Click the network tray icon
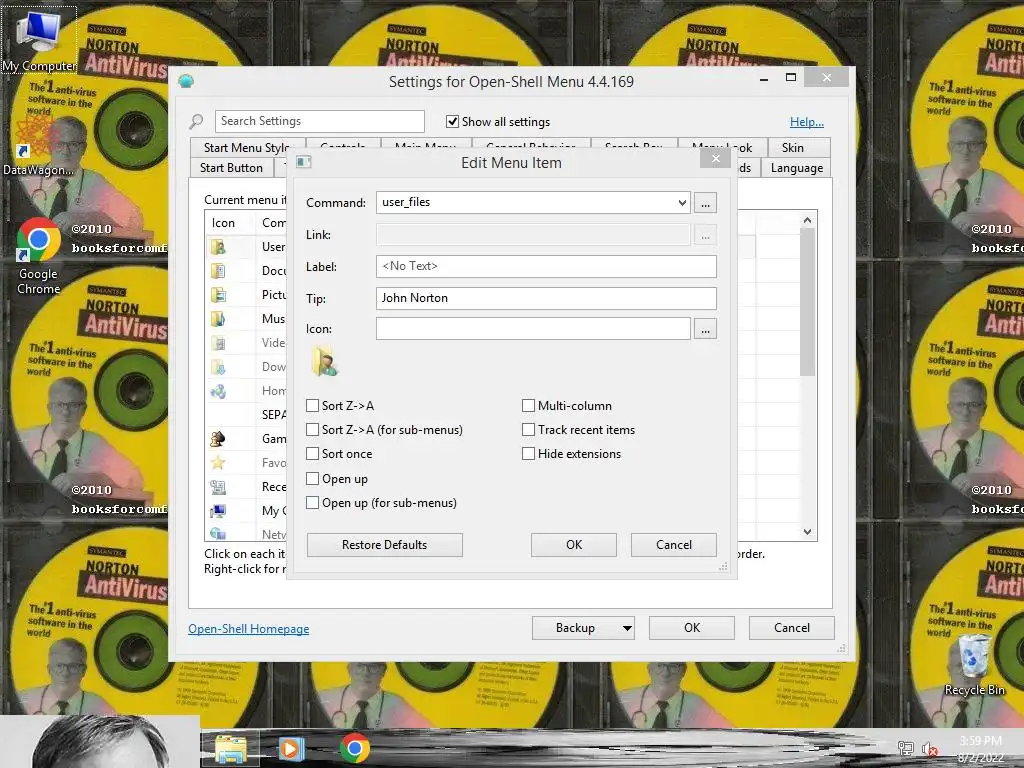The image size is (1024, 768). tap(905, 748)
